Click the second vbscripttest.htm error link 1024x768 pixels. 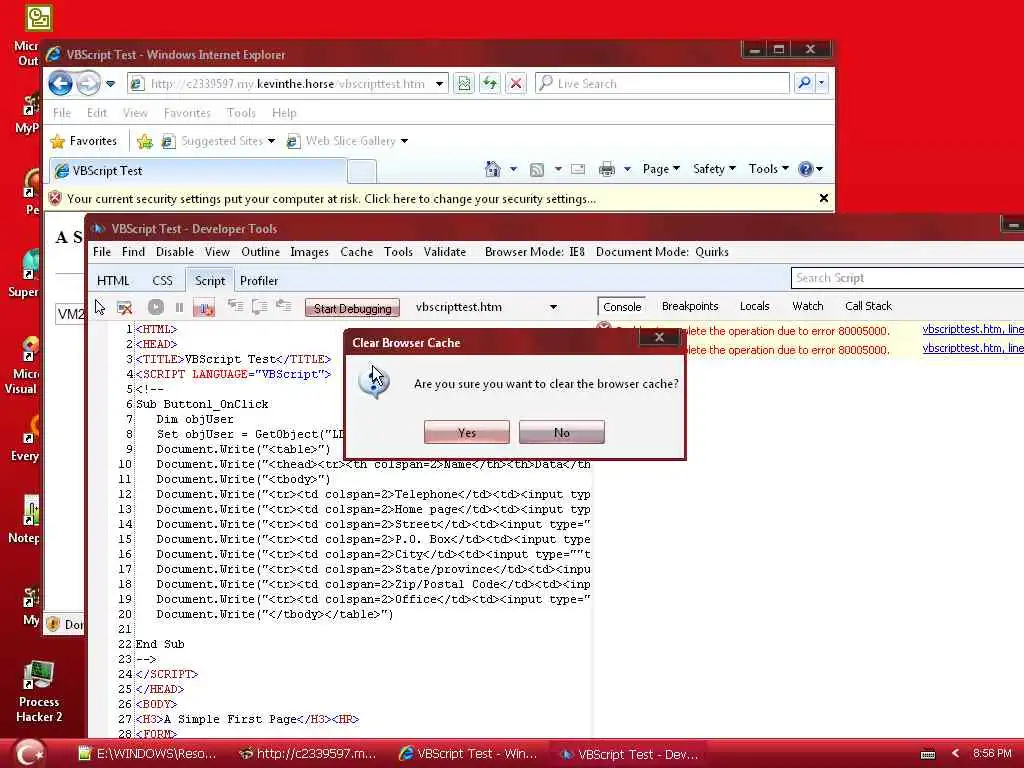(972, 349)
